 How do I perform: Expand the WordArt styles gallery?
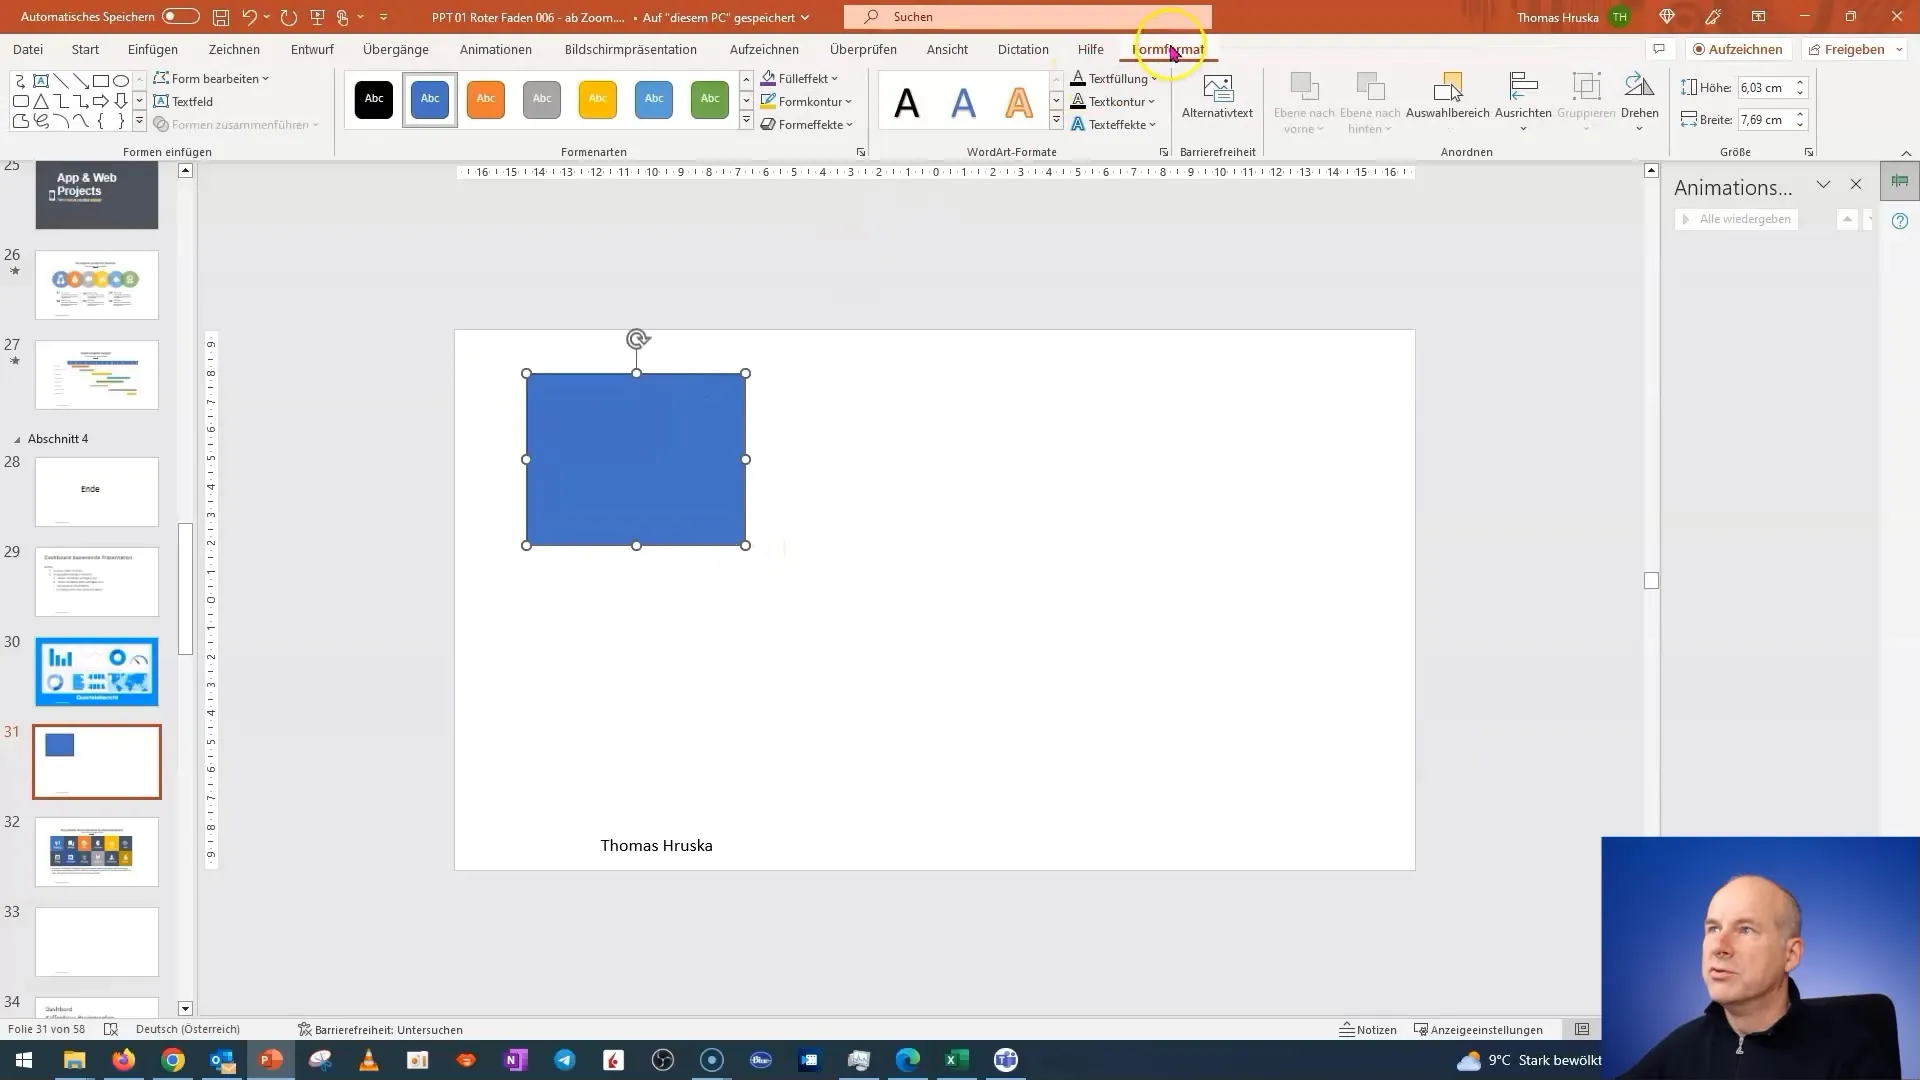pyautogui.click(x=1056, y=121)
